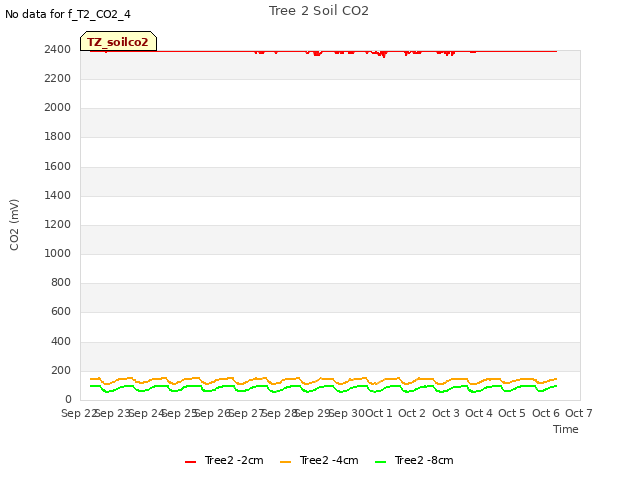640x480 pixels.
Task: Click the chart title Tree 2 Soil CO2
Action: (x=319, y=11)
